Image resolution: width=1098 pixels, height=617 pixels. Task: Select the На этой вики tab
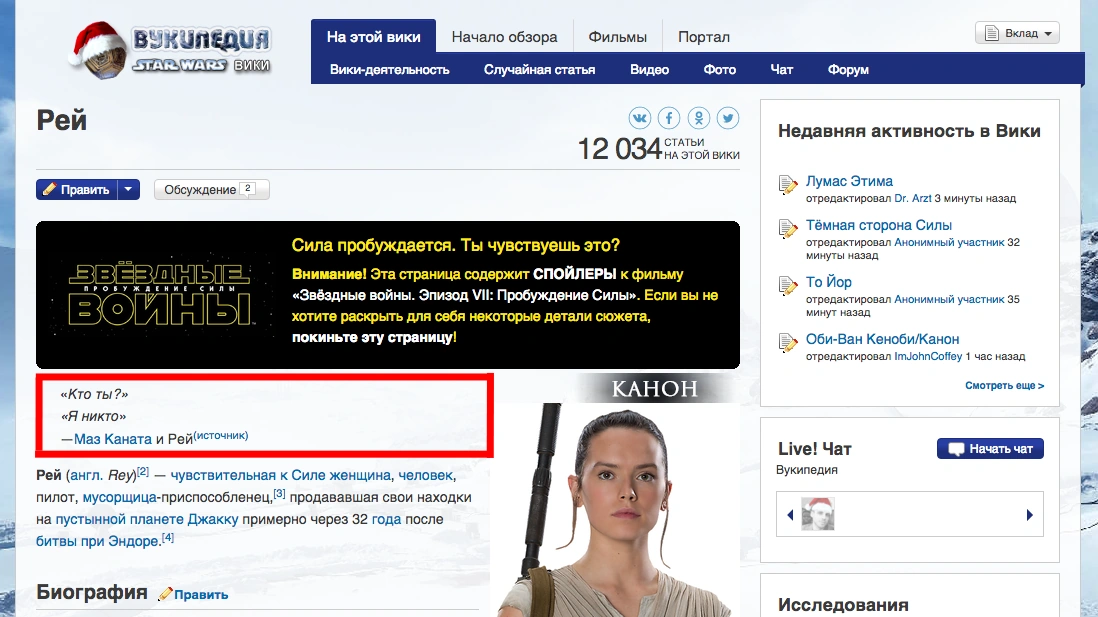point(373,36)
